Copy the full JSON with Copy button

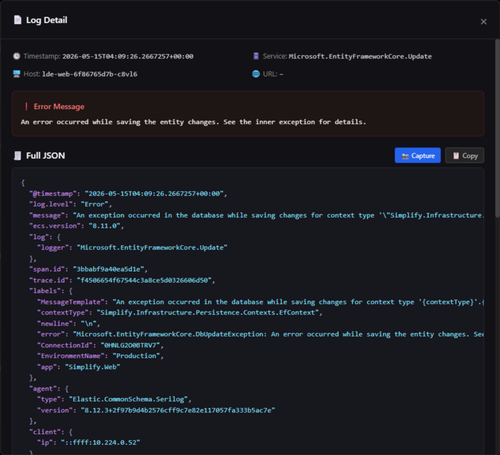point(464,155)
